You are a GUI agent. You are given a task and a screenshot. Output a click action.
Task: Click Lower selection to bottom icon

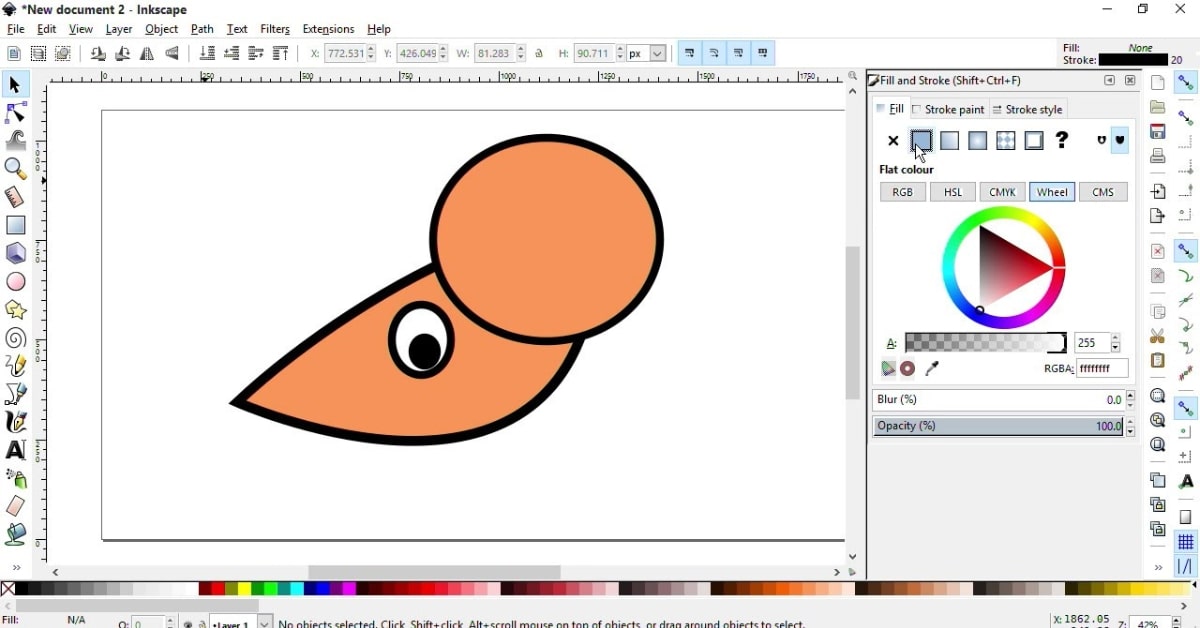(208, 54)
